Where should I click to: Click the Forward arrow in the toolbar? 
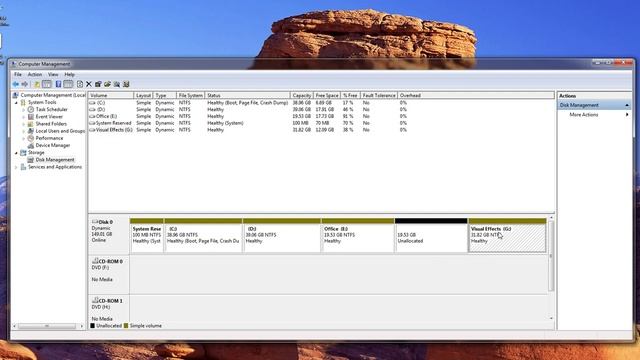tap(25, 84)
